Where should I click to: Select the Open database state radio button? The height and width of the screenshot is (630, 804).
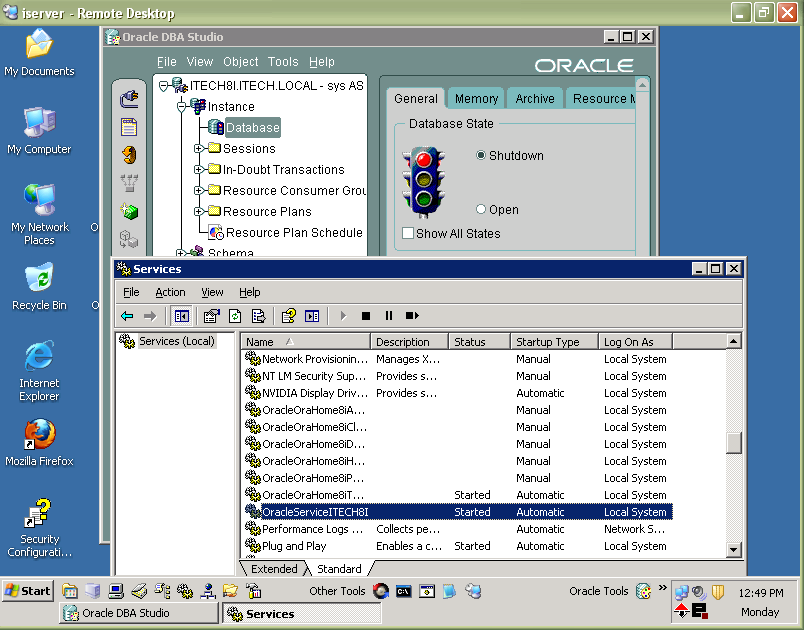pyautogui.click(x=481, y=210)
